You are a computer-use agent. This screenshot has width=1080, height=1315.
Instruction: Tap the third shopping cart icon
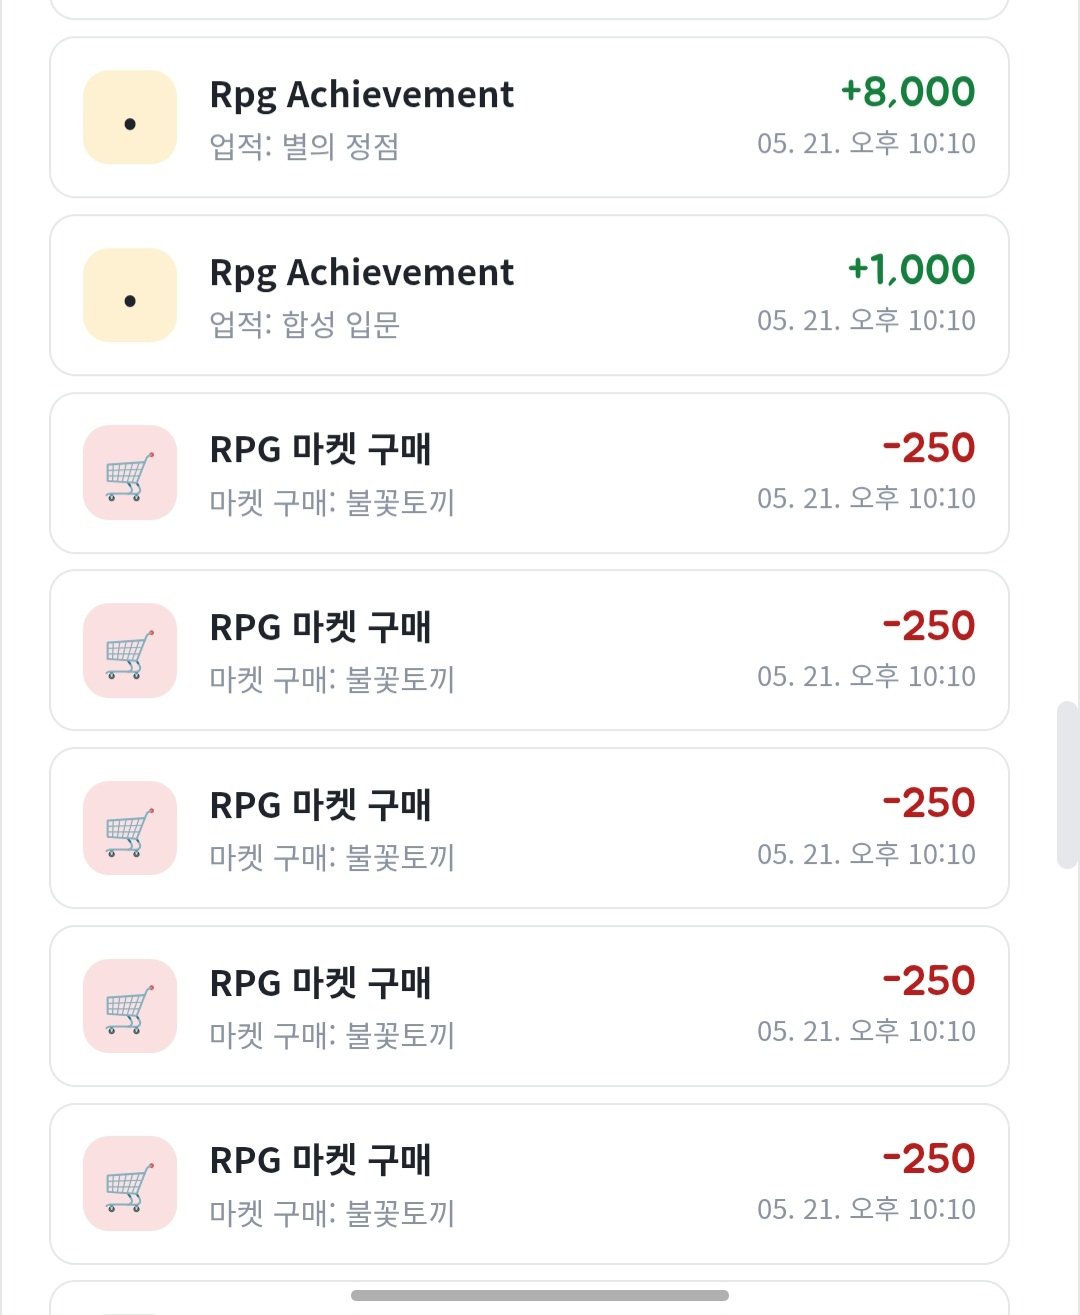[x=130, y=829]
